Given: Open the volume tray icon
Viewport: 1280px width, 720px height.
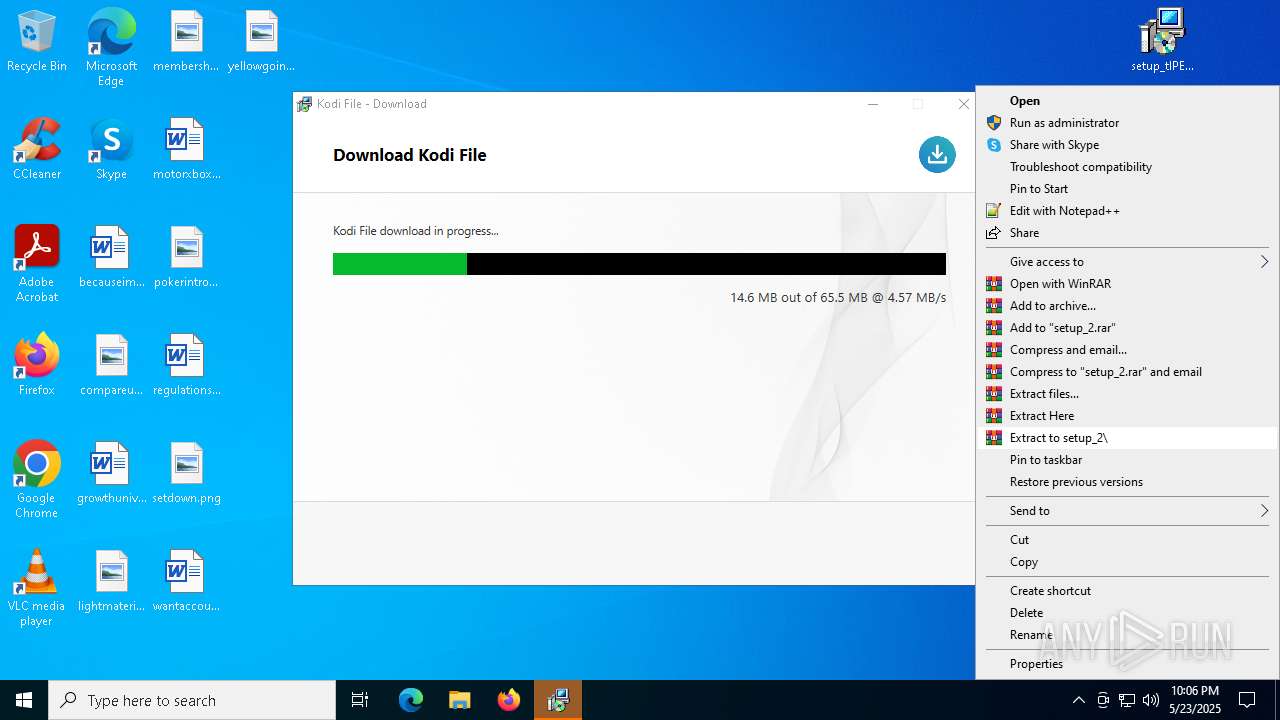Looking at the screenshot, I should [1151, 700].
